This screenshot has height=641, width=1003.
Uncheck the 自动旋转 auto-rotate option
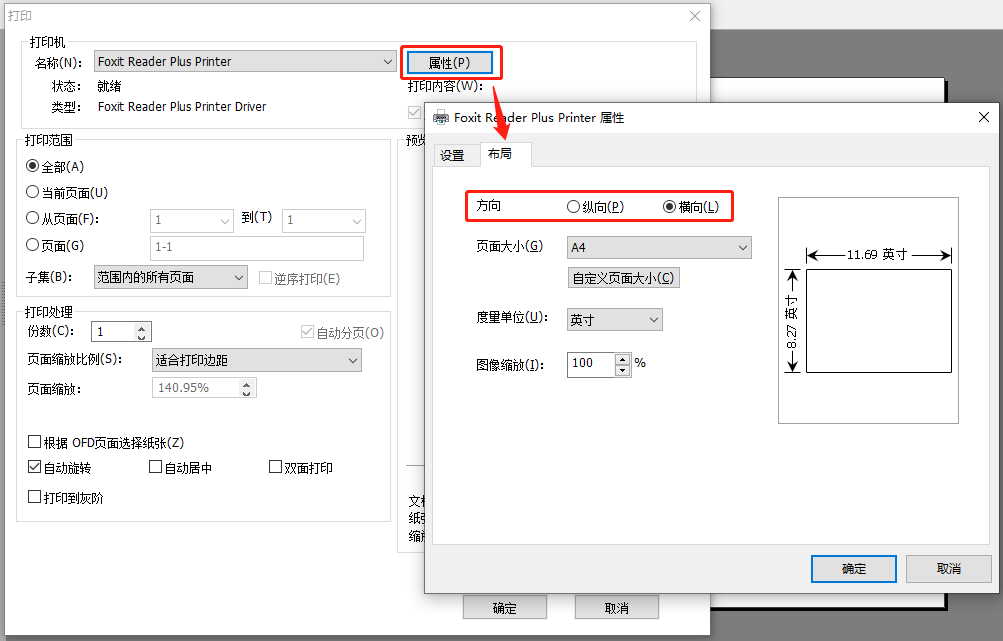[x=35, y=467]
